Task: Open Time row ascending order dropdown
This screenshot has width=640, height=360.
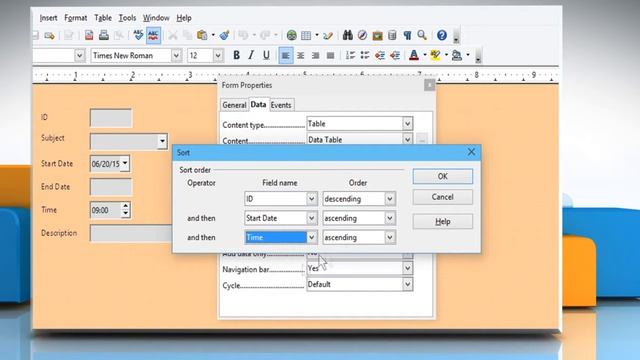Action: [x=390, y=237]
